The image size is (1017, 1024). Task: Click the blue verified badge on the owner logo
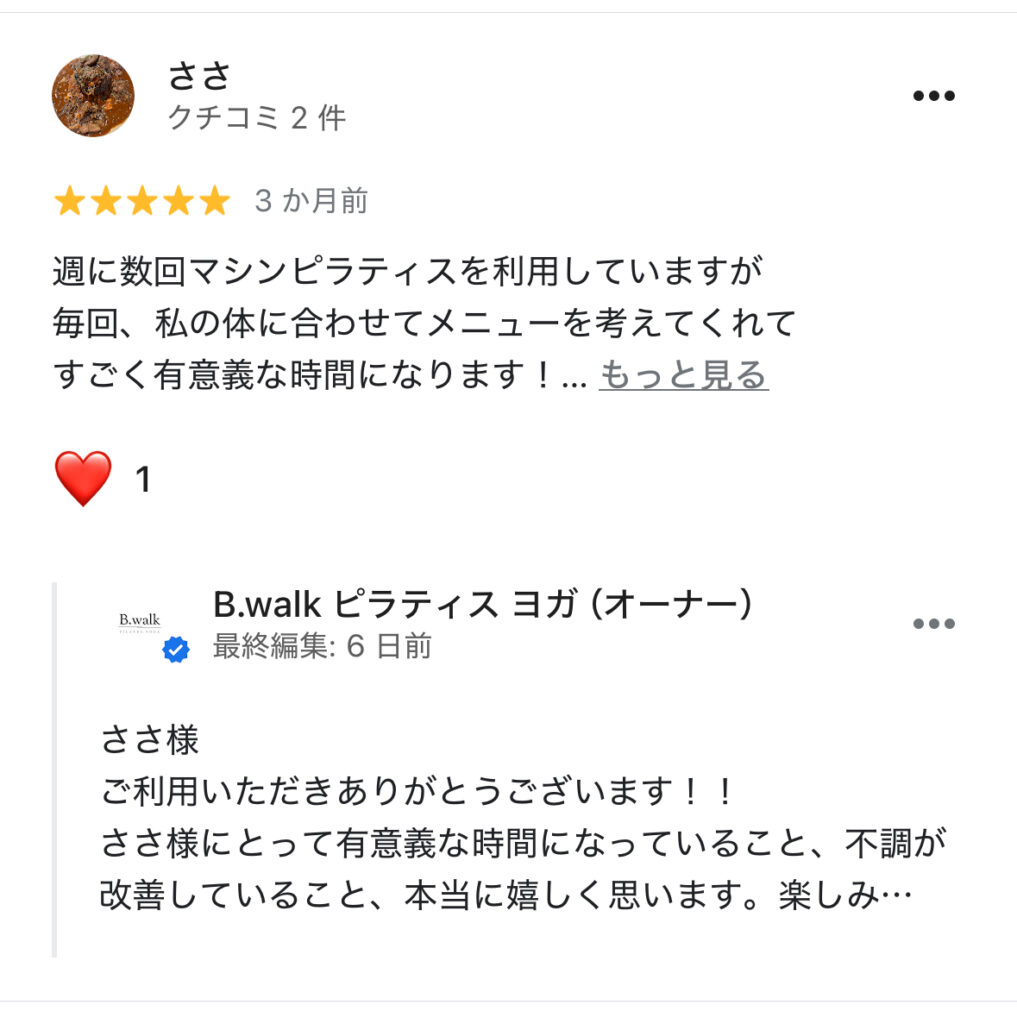(176, 651)
